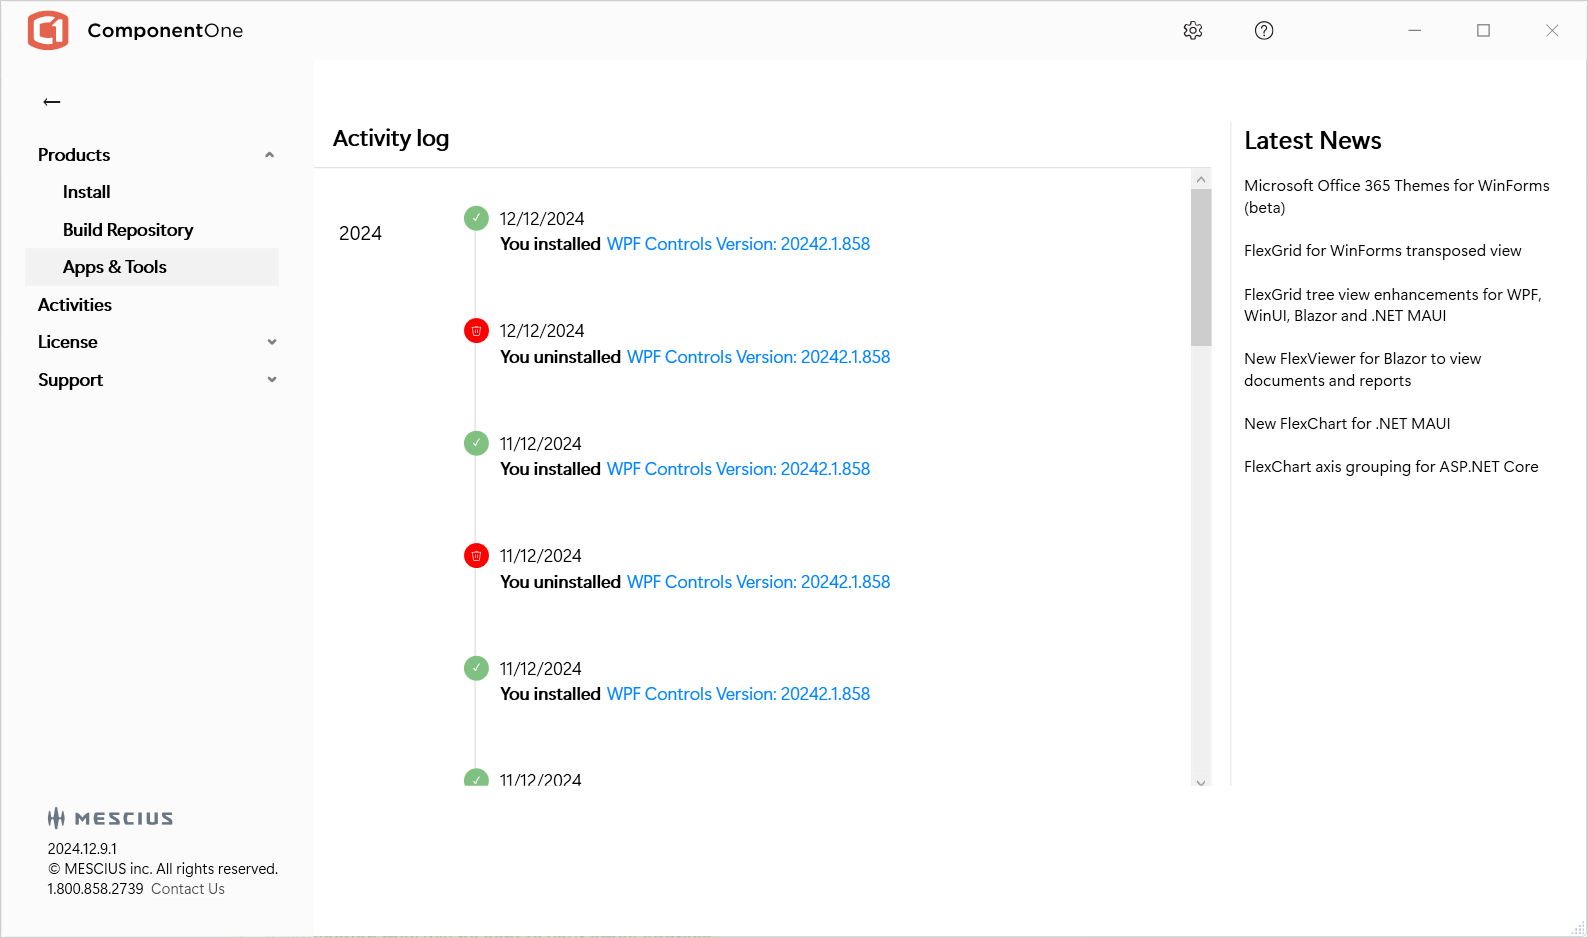The height and width of the screenshot is (938, 1588).
Task: Click the help question mark icon
Action: coord(1264,31)
